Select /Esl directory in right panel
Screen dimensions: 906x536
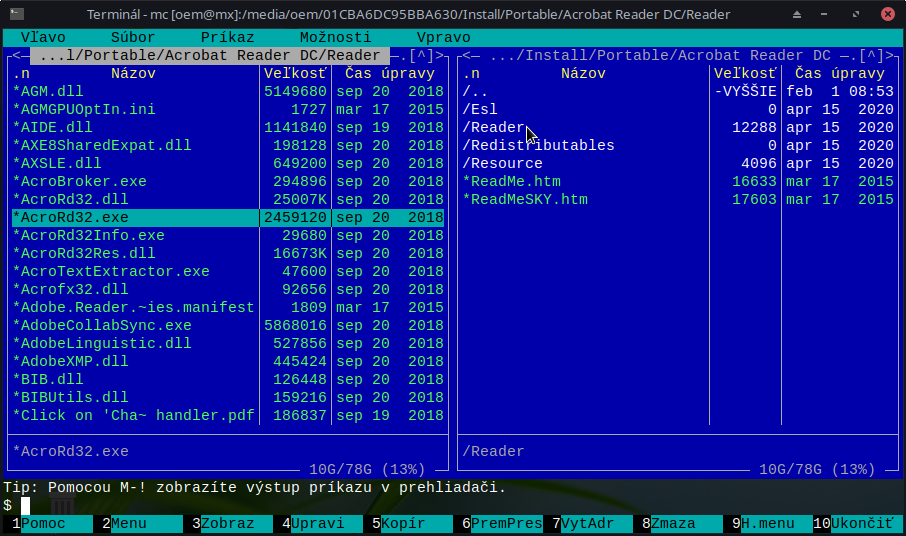(678, 109)
